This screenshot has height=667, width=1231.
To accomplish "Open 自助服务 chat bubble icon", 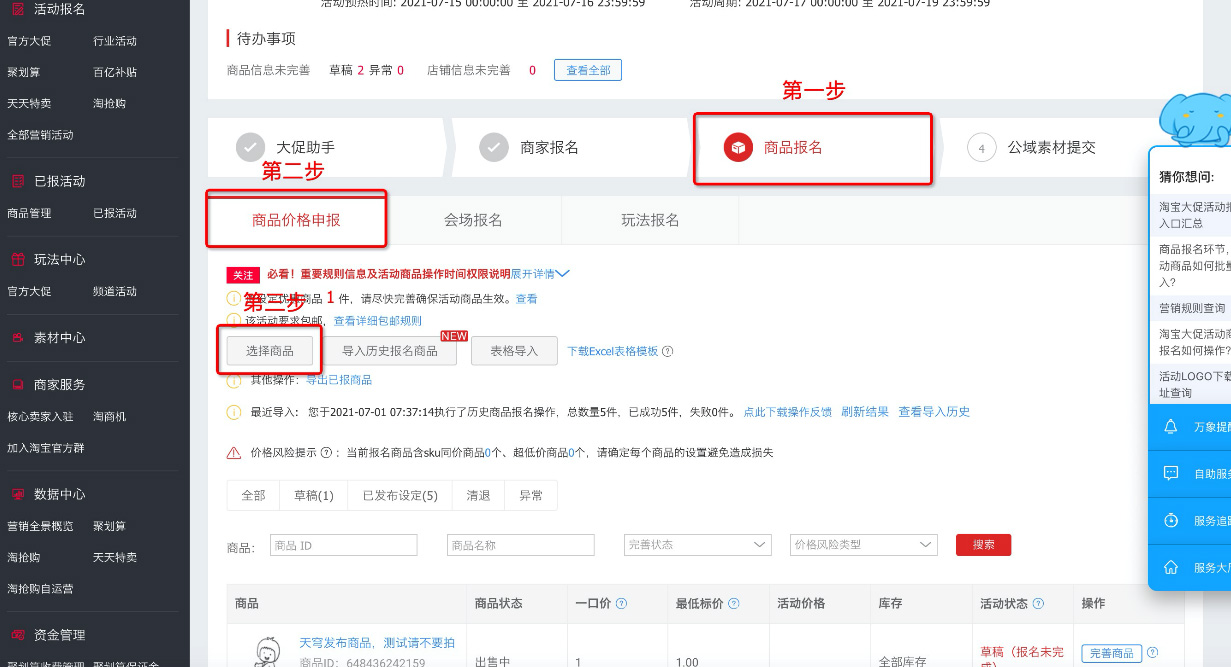I will tap(1170, 475).
